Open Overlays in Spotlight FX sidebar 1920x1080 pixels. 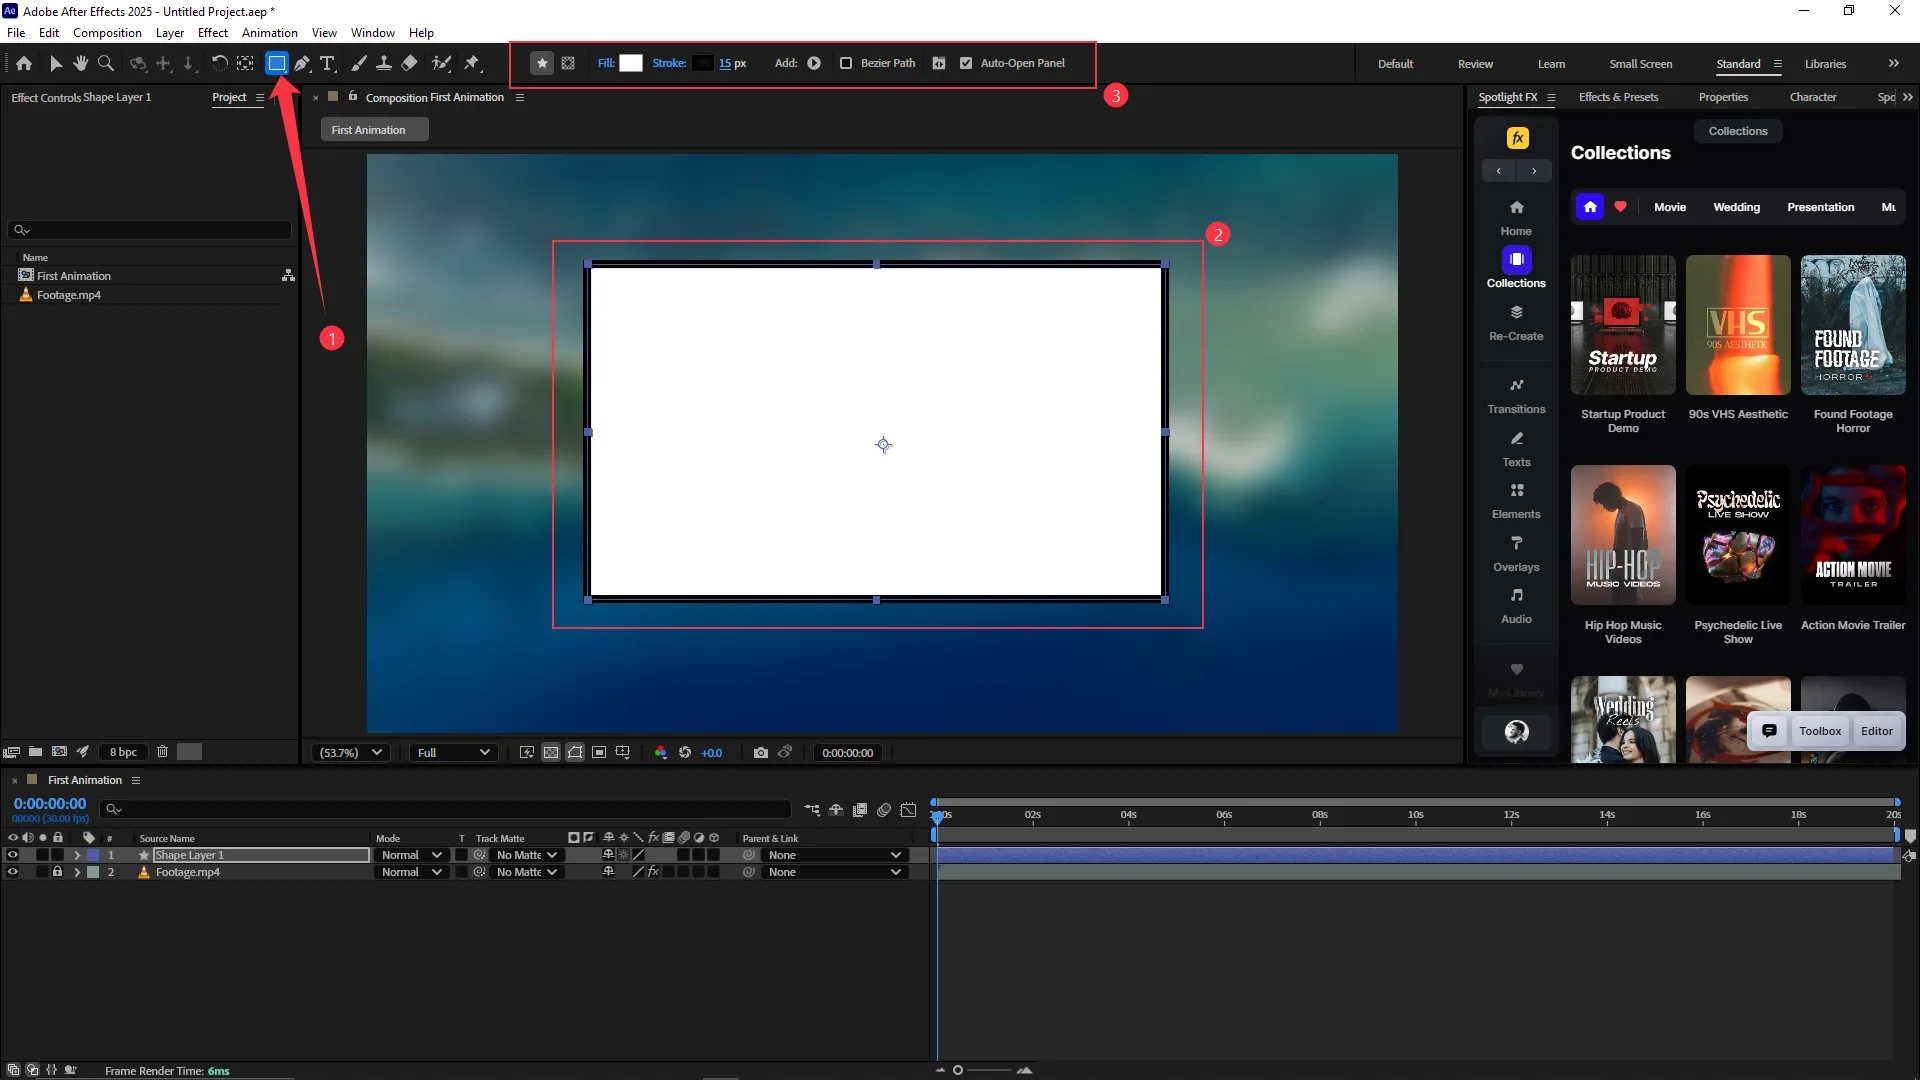(1516, 554)
